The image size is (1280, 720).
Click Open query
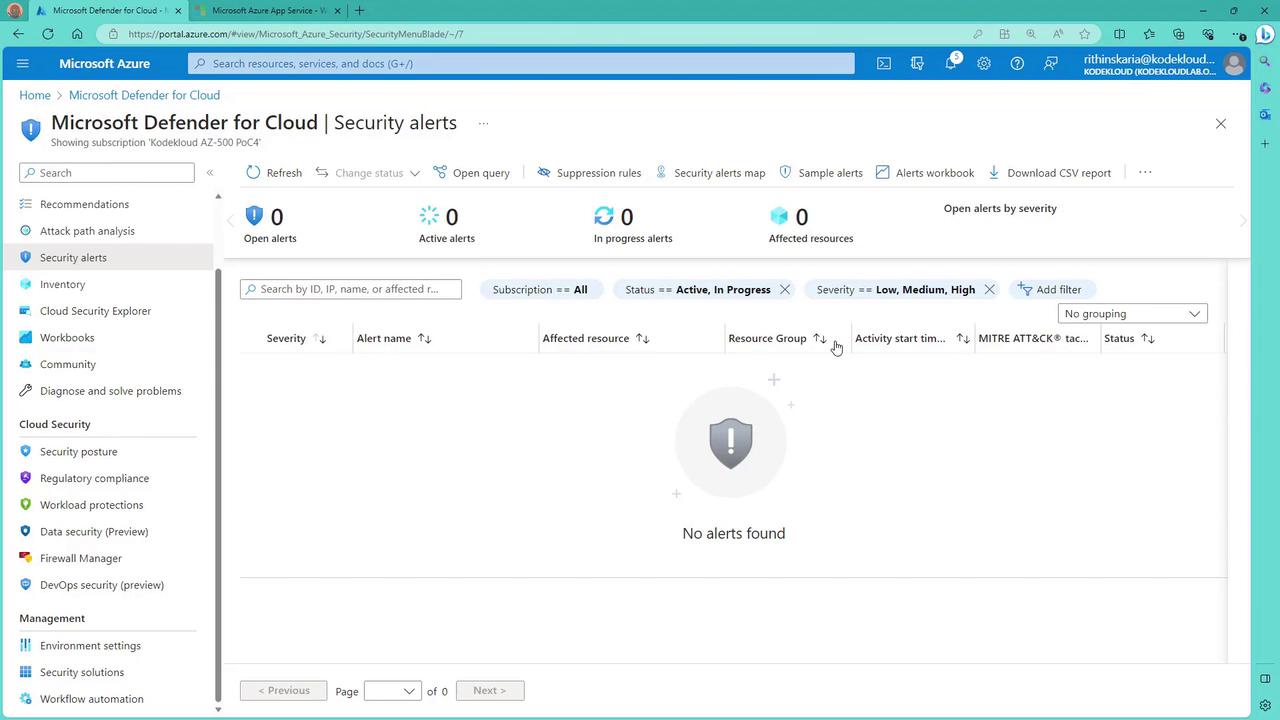(472, 172)
